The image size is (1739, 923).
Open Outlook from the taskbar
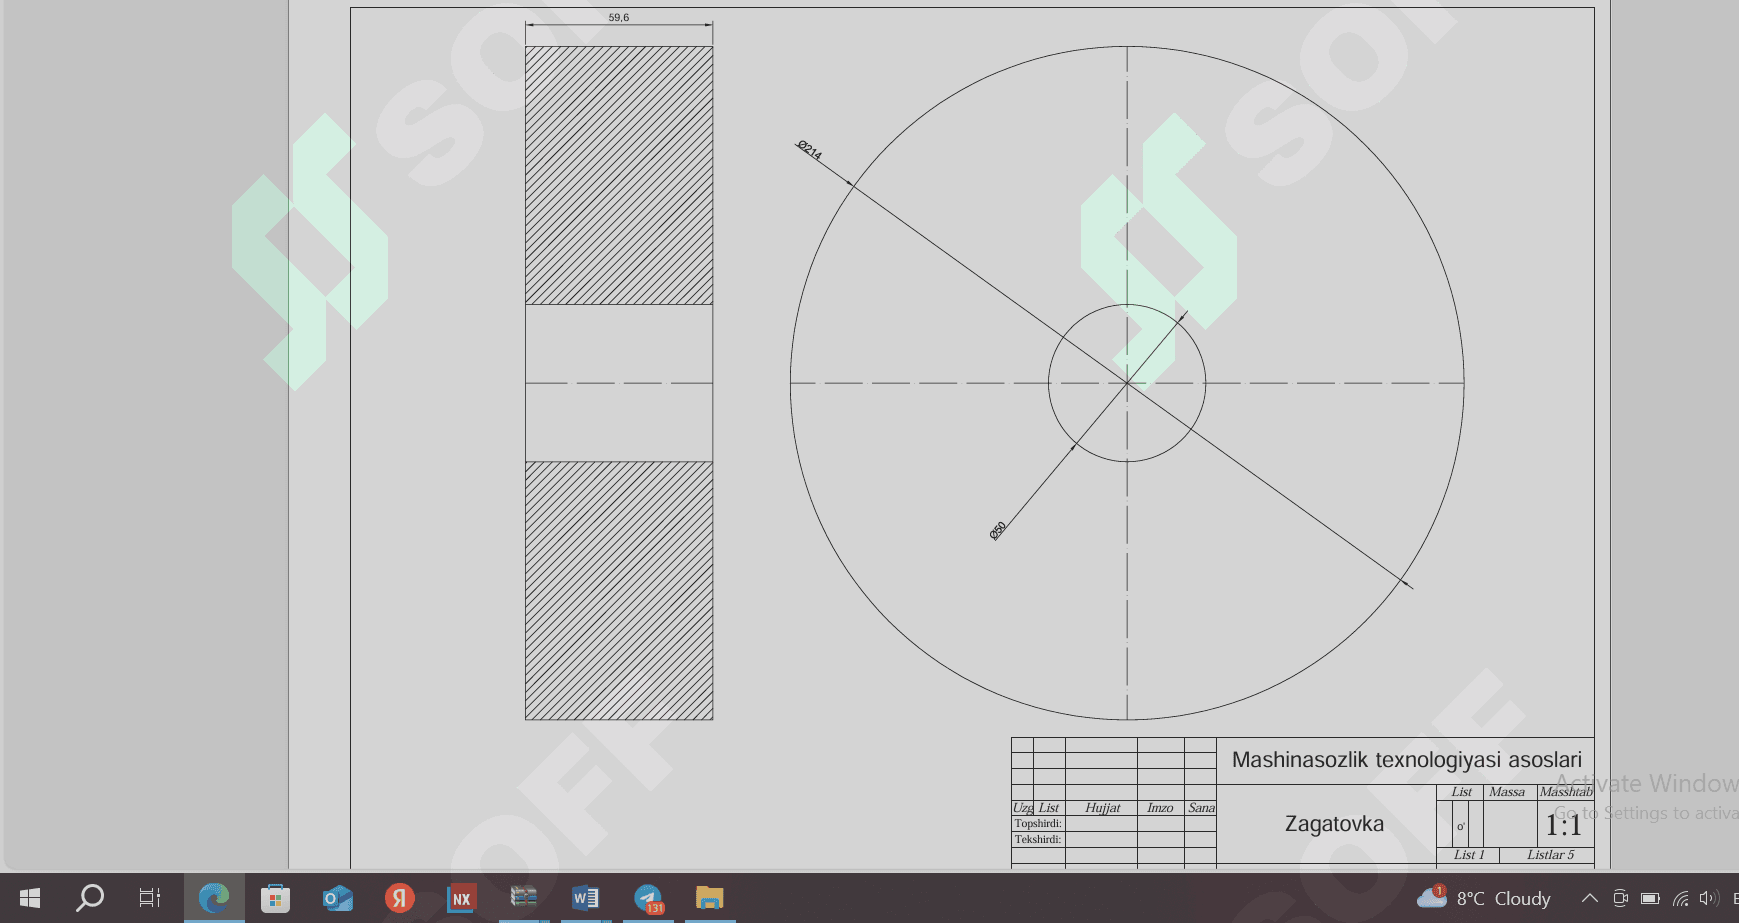(337, 898)
